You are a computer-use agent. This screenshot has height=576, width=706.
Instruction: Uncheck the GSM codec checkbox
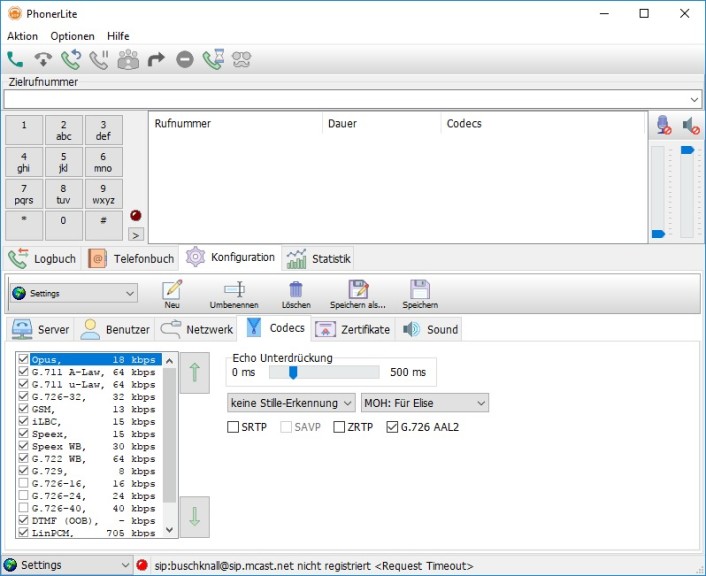(23, 408)
